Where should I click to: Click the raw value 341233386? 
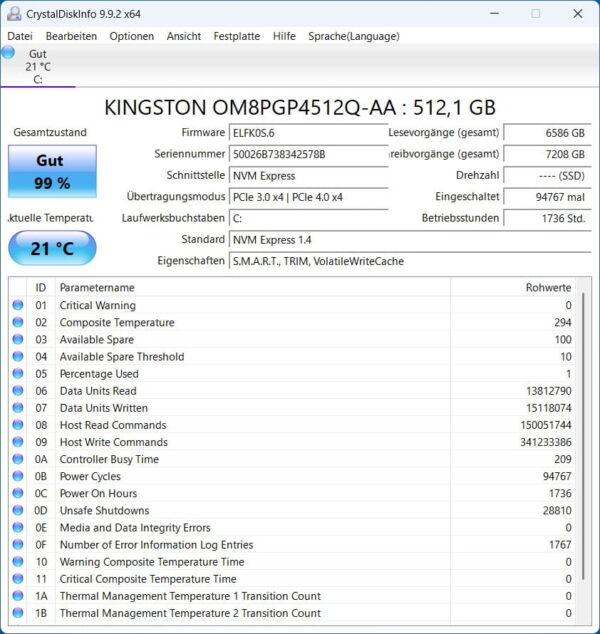546,442
